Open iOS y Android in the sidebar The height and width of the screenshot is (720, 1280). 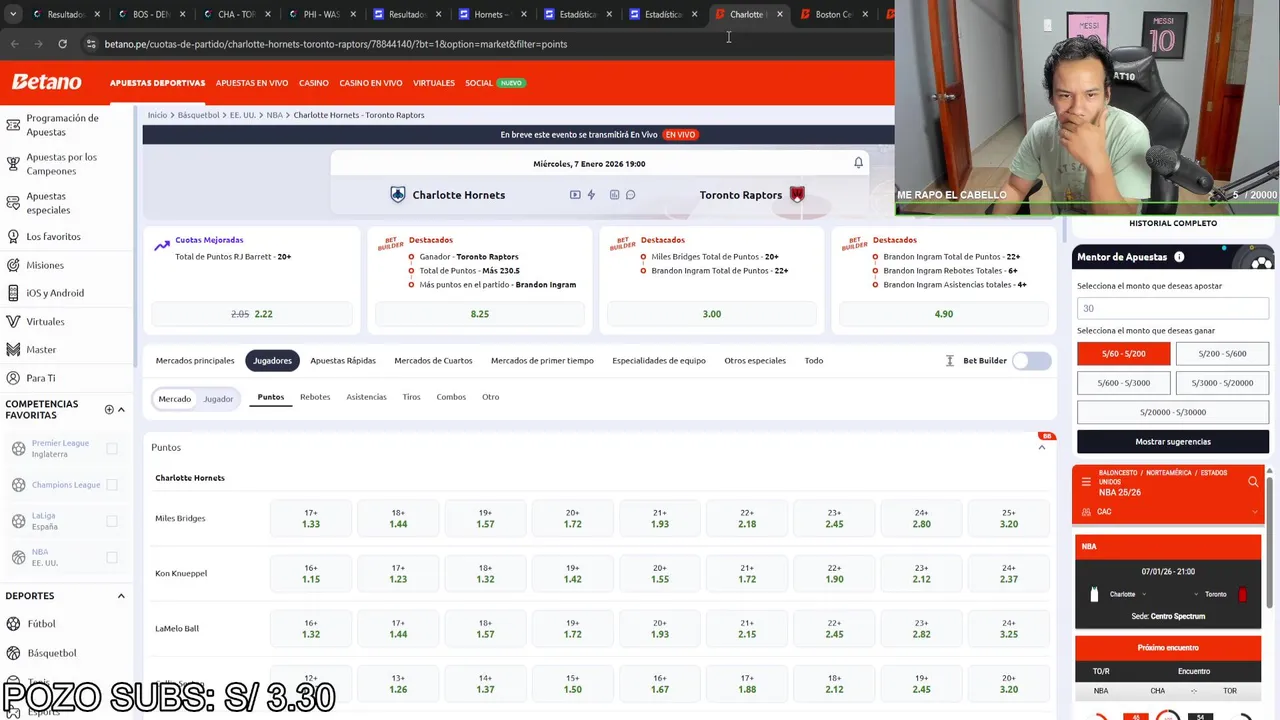(x=55, y=293)
